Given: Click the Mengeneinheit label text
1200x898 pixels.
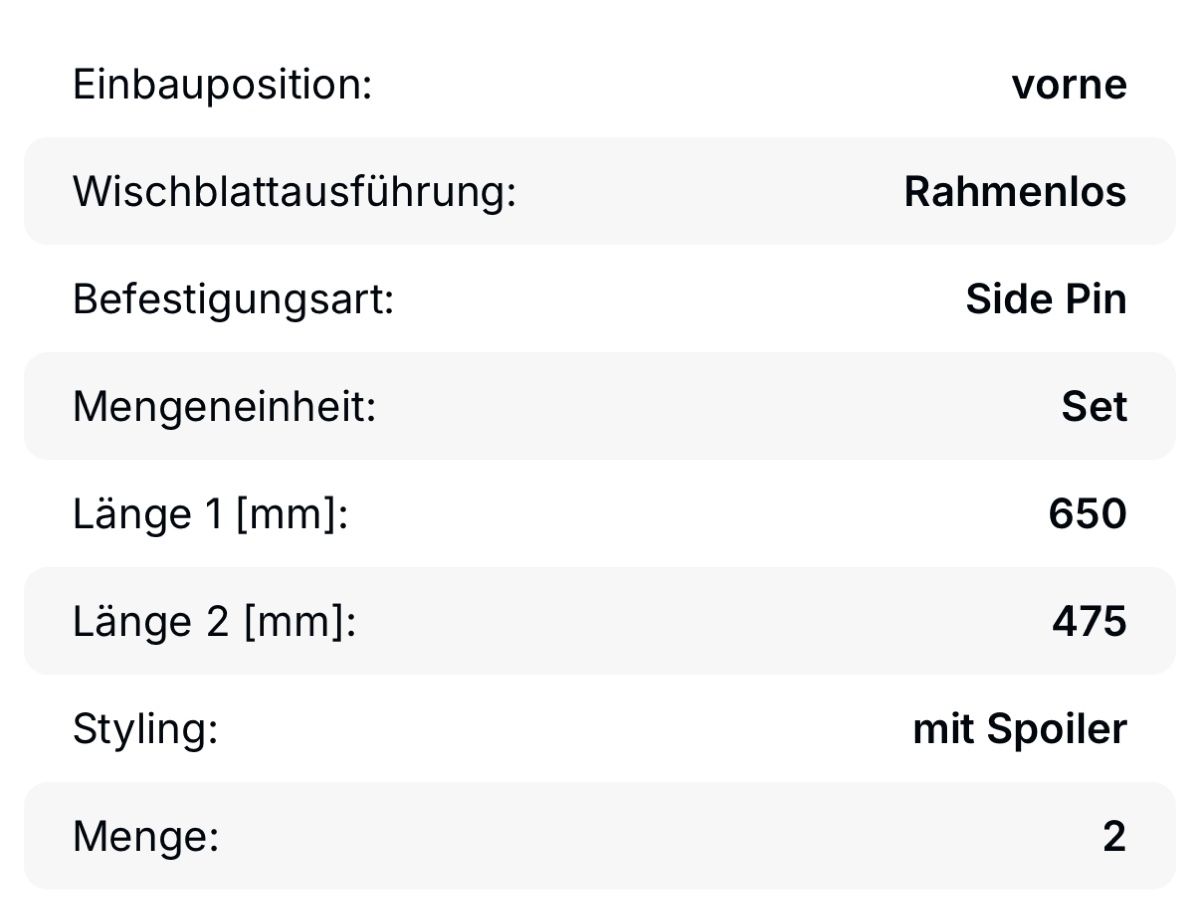Looking at the screenshot, I should tap(224, 407).
